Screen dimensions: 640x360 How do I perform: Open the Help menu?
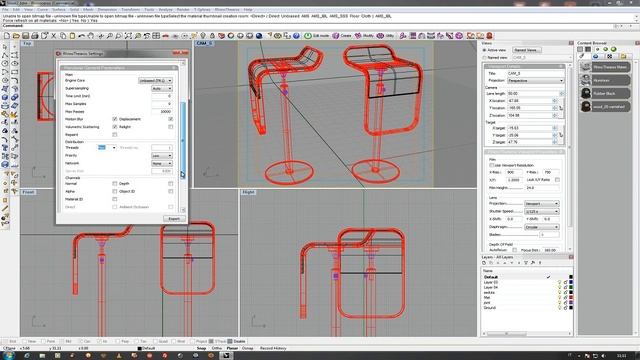(248, 9)
